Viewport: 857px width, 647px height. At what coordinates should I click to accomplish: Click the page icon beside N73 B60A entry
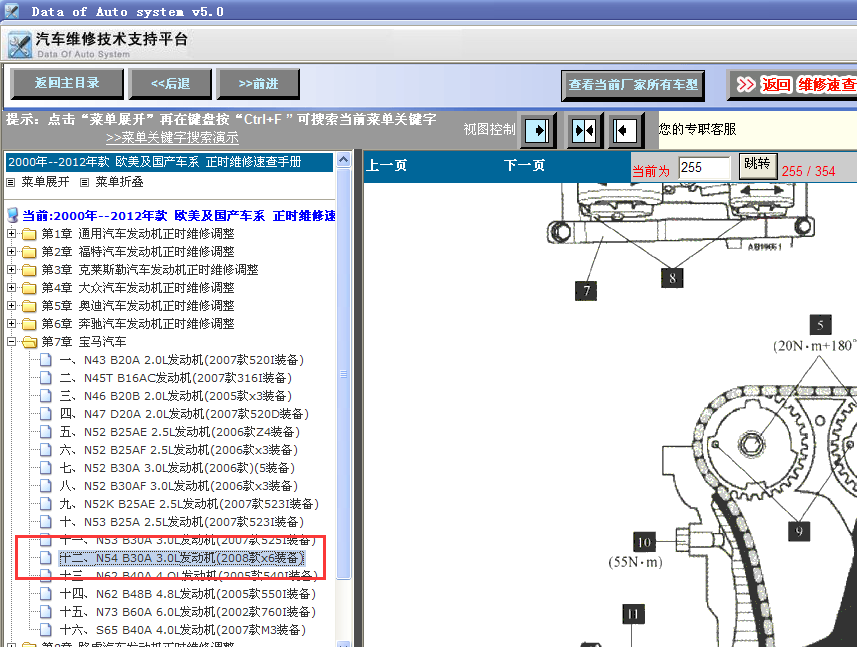(x=46, y=612)
